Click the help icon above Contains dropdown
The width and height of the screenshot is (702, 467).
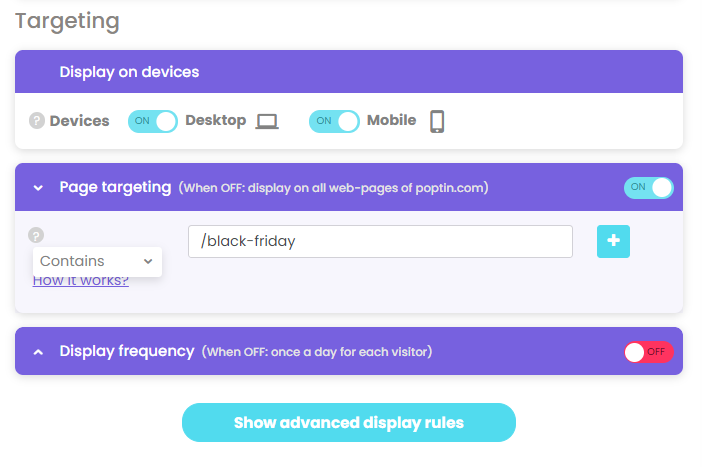[36, 235]
